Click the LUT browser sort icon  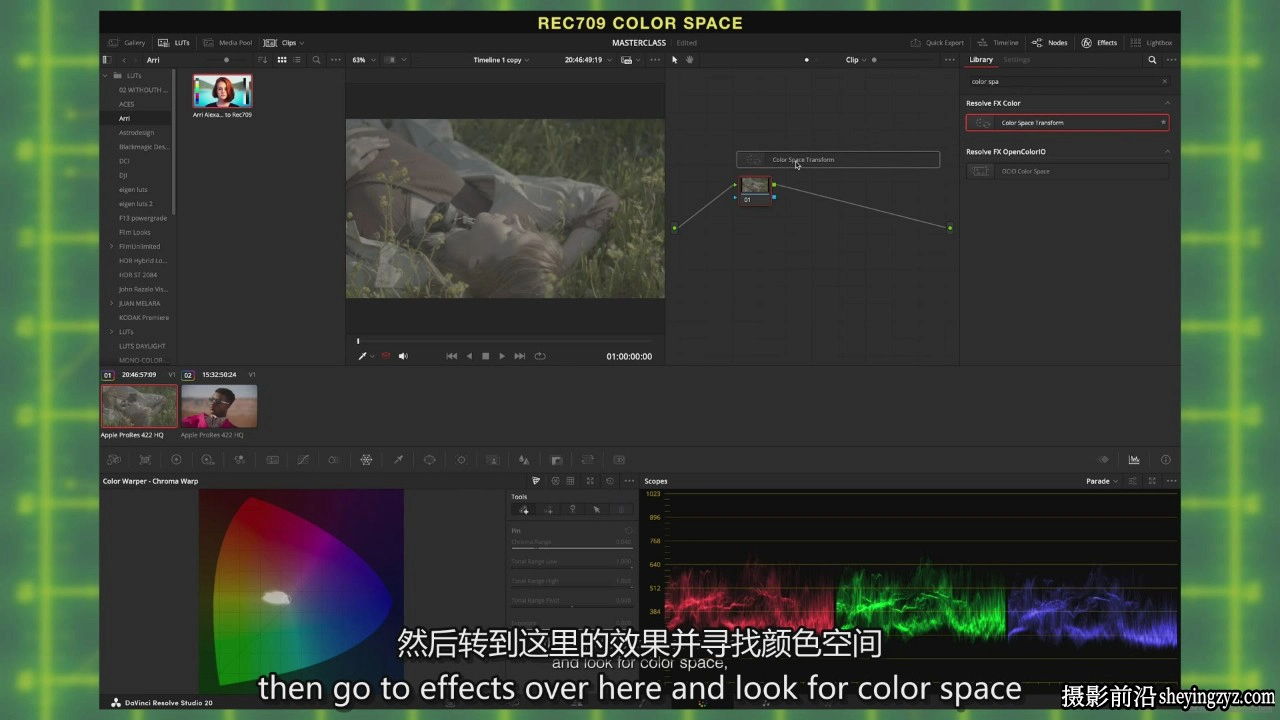[x=263, y=60]
